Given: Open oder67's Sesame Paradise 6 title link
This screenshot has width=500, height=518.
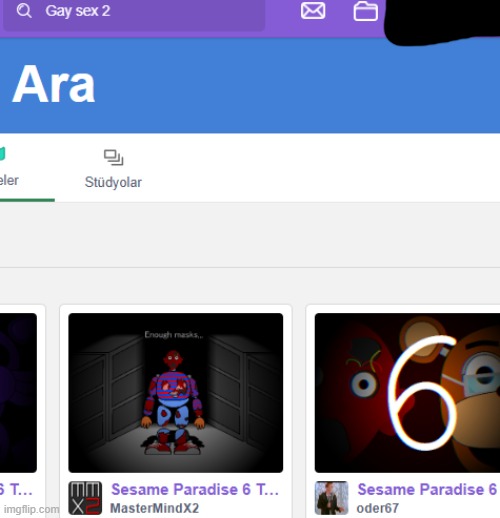Looking at the screenshot, I should click(x=427, y=489).
